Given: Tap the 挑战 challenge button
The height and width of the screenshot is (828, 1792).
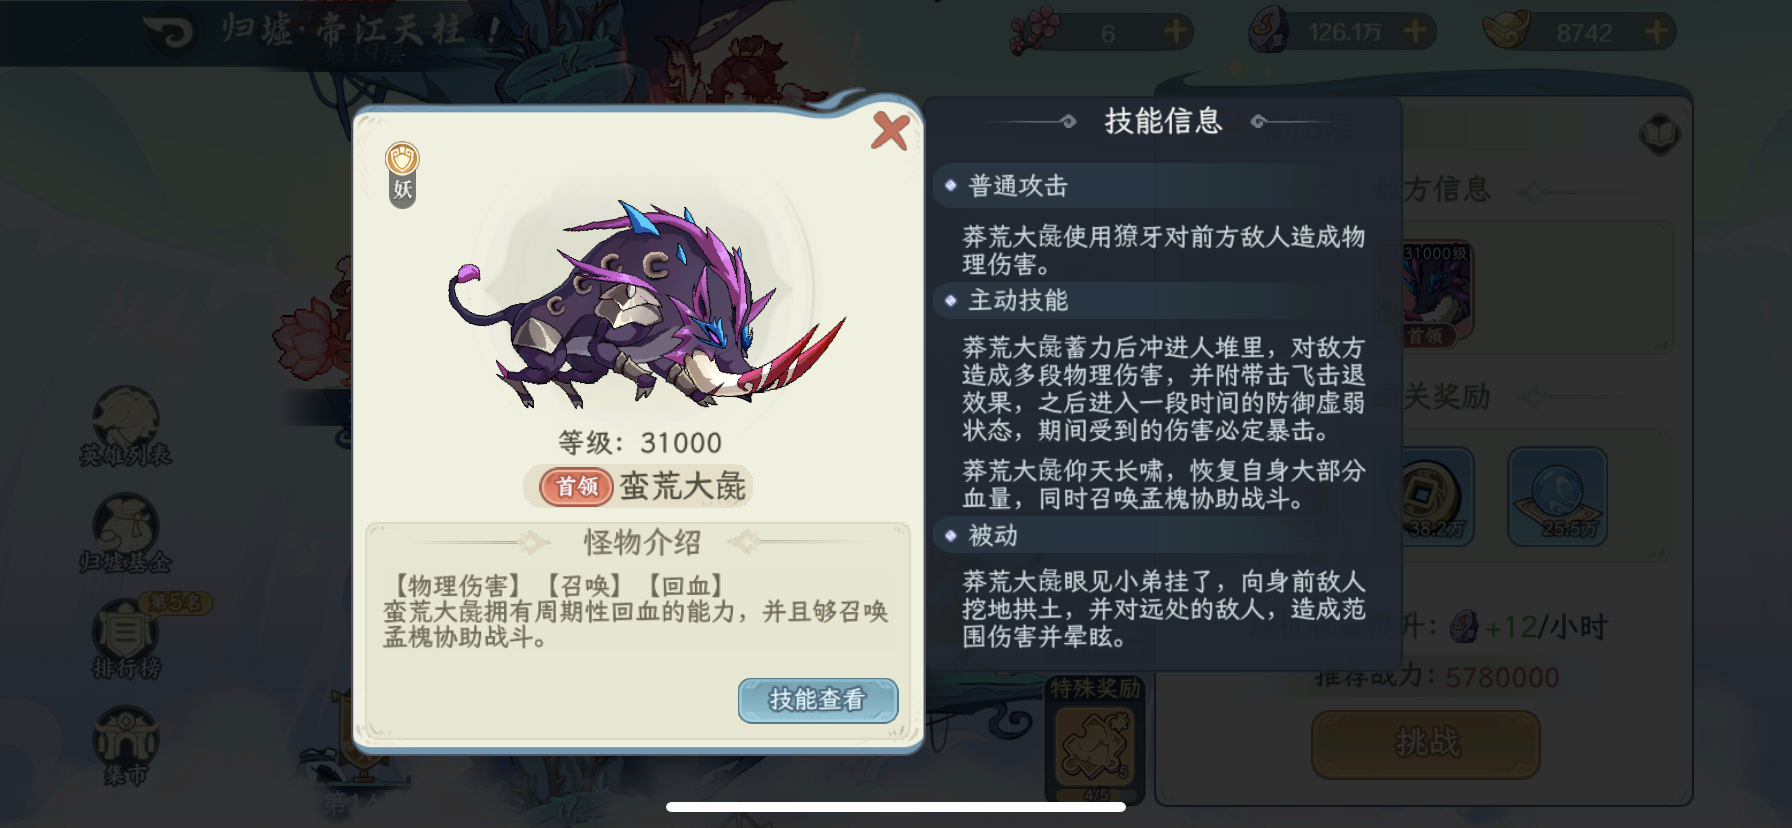Looking at the screenshot, I should pos(1425,743).
